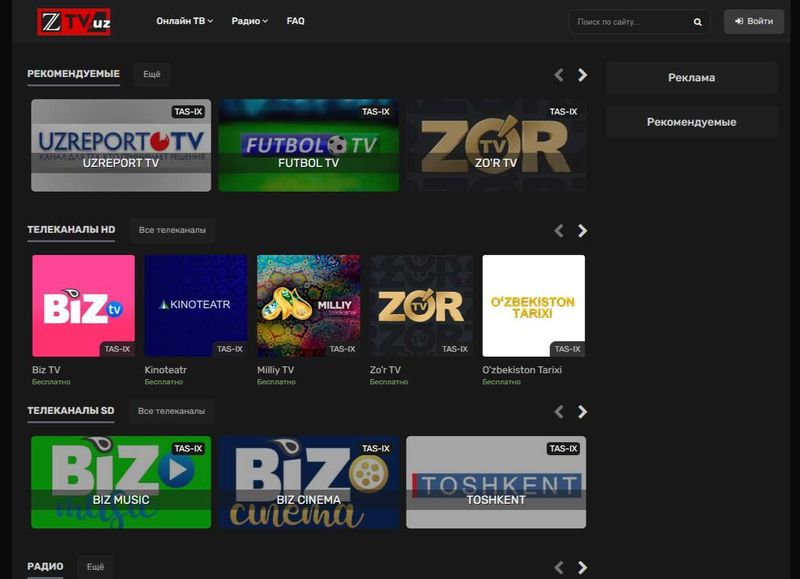Click the РАДИО section heading
The height and width of the screenshot is (579, 800).
[x=45, y=566]
